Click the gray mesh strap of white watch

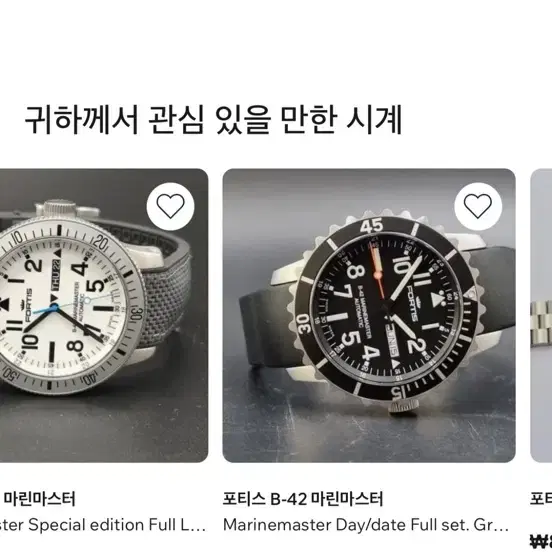(165, 299)
